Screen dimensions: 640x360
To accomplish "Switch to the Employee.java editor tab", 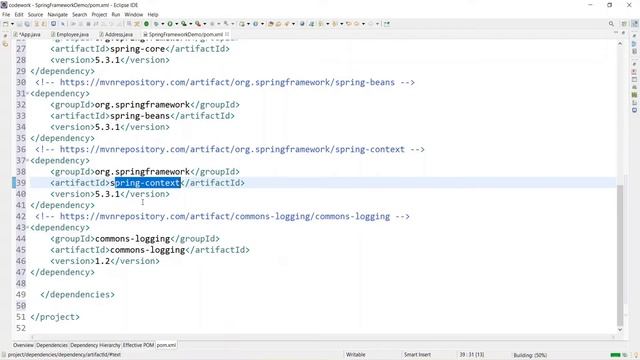I will click(70, 34).
